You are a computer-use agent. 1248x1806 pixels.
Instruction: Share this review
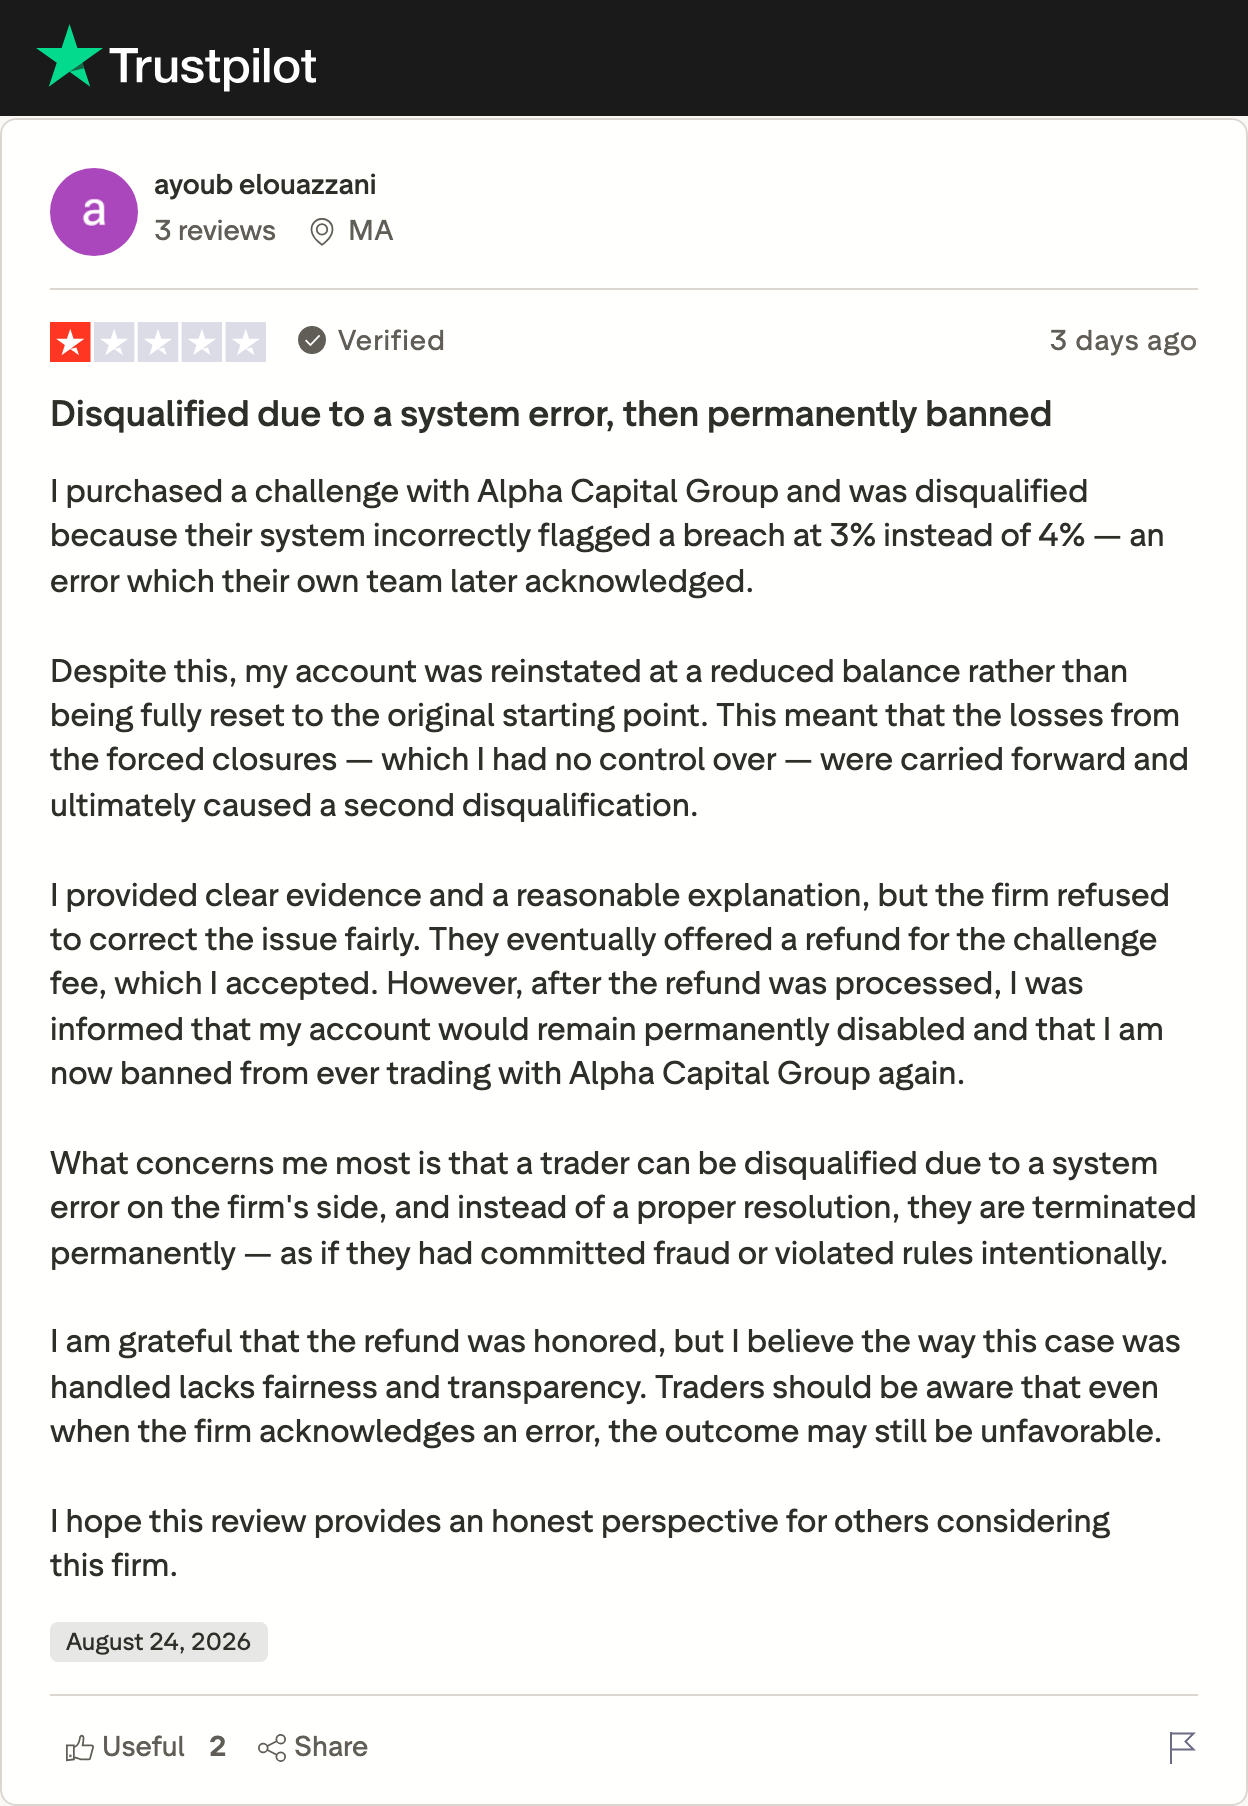(313, 1747)
